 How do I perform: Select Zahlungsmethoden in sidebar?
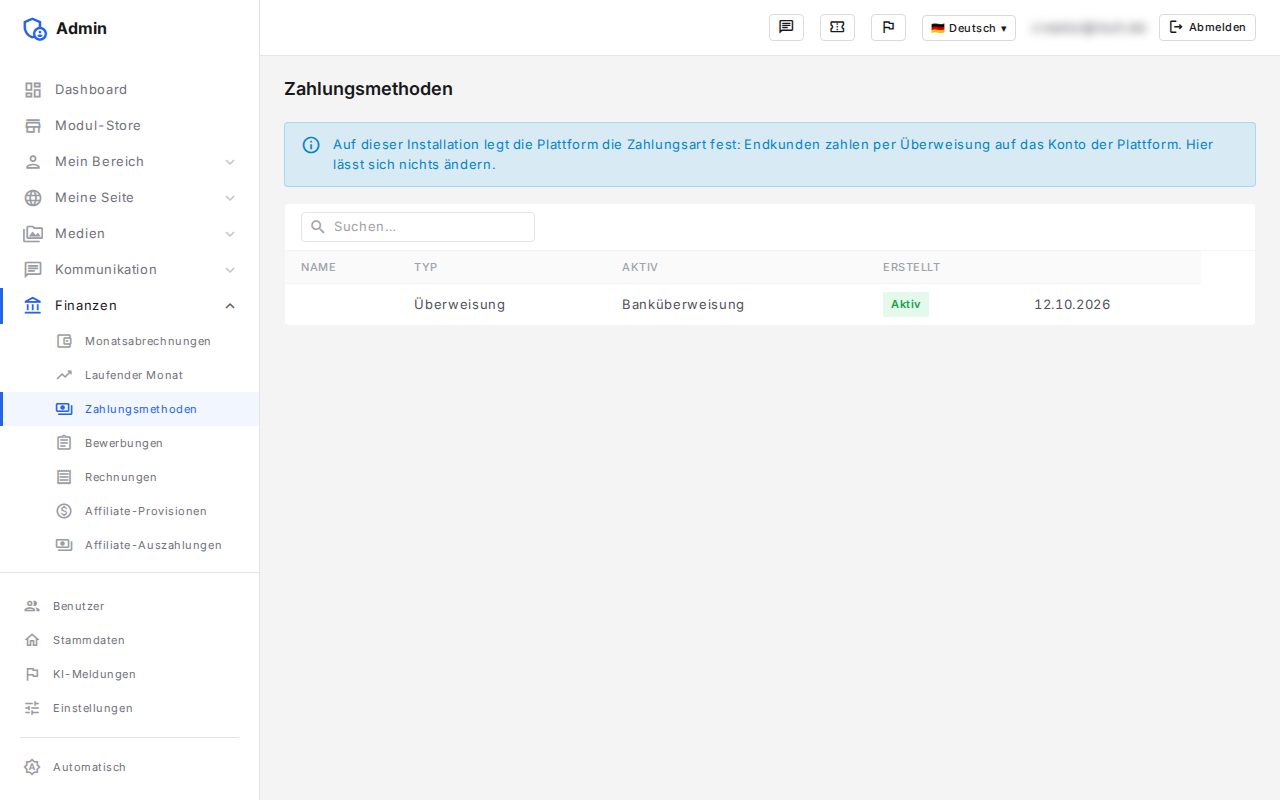129,409
